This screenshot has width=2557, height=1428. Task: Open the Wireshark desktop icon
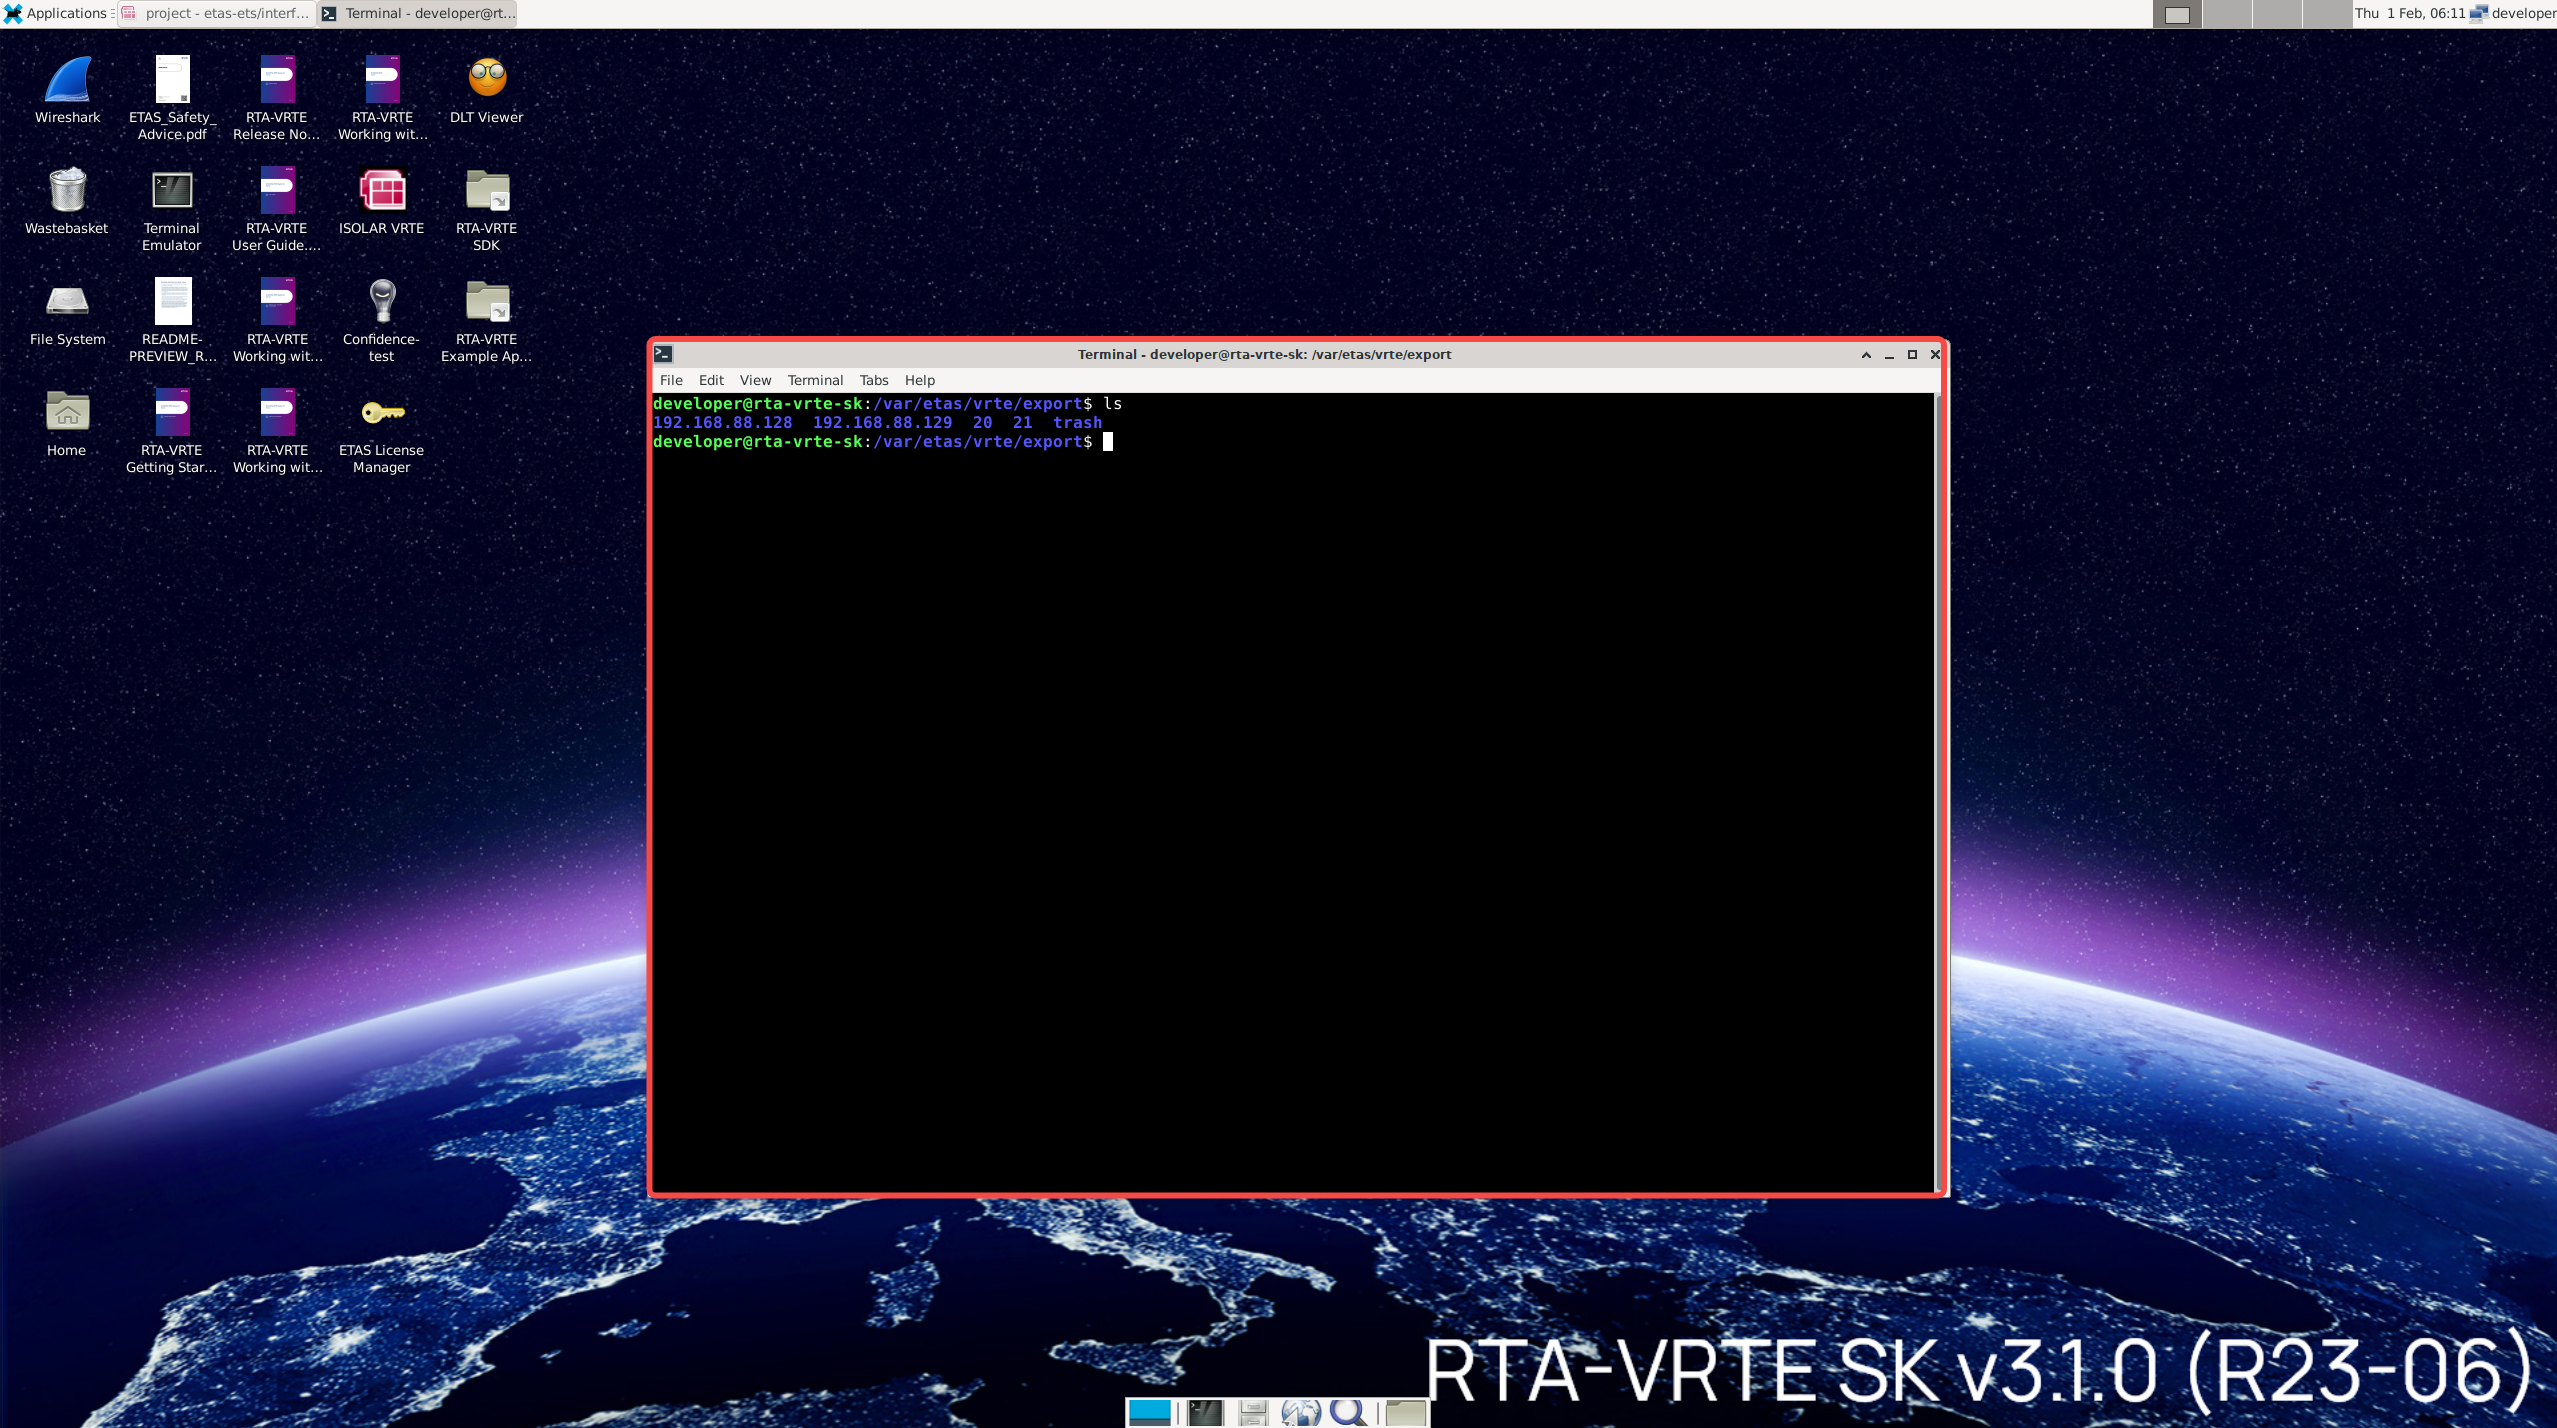[x=67, y=80]
